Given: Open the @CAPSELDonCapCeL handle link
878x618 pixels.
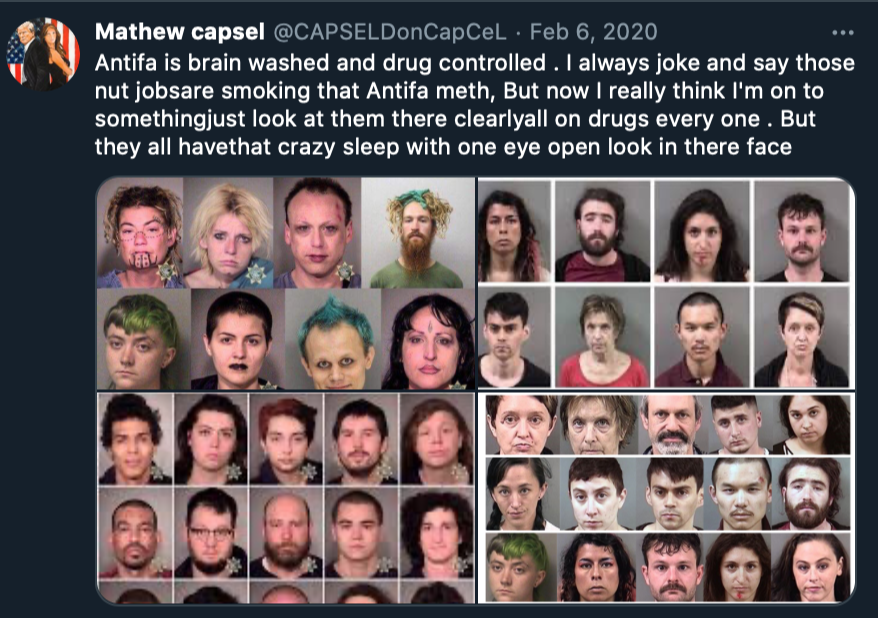Looking at the screenshot, I should 390,32.
